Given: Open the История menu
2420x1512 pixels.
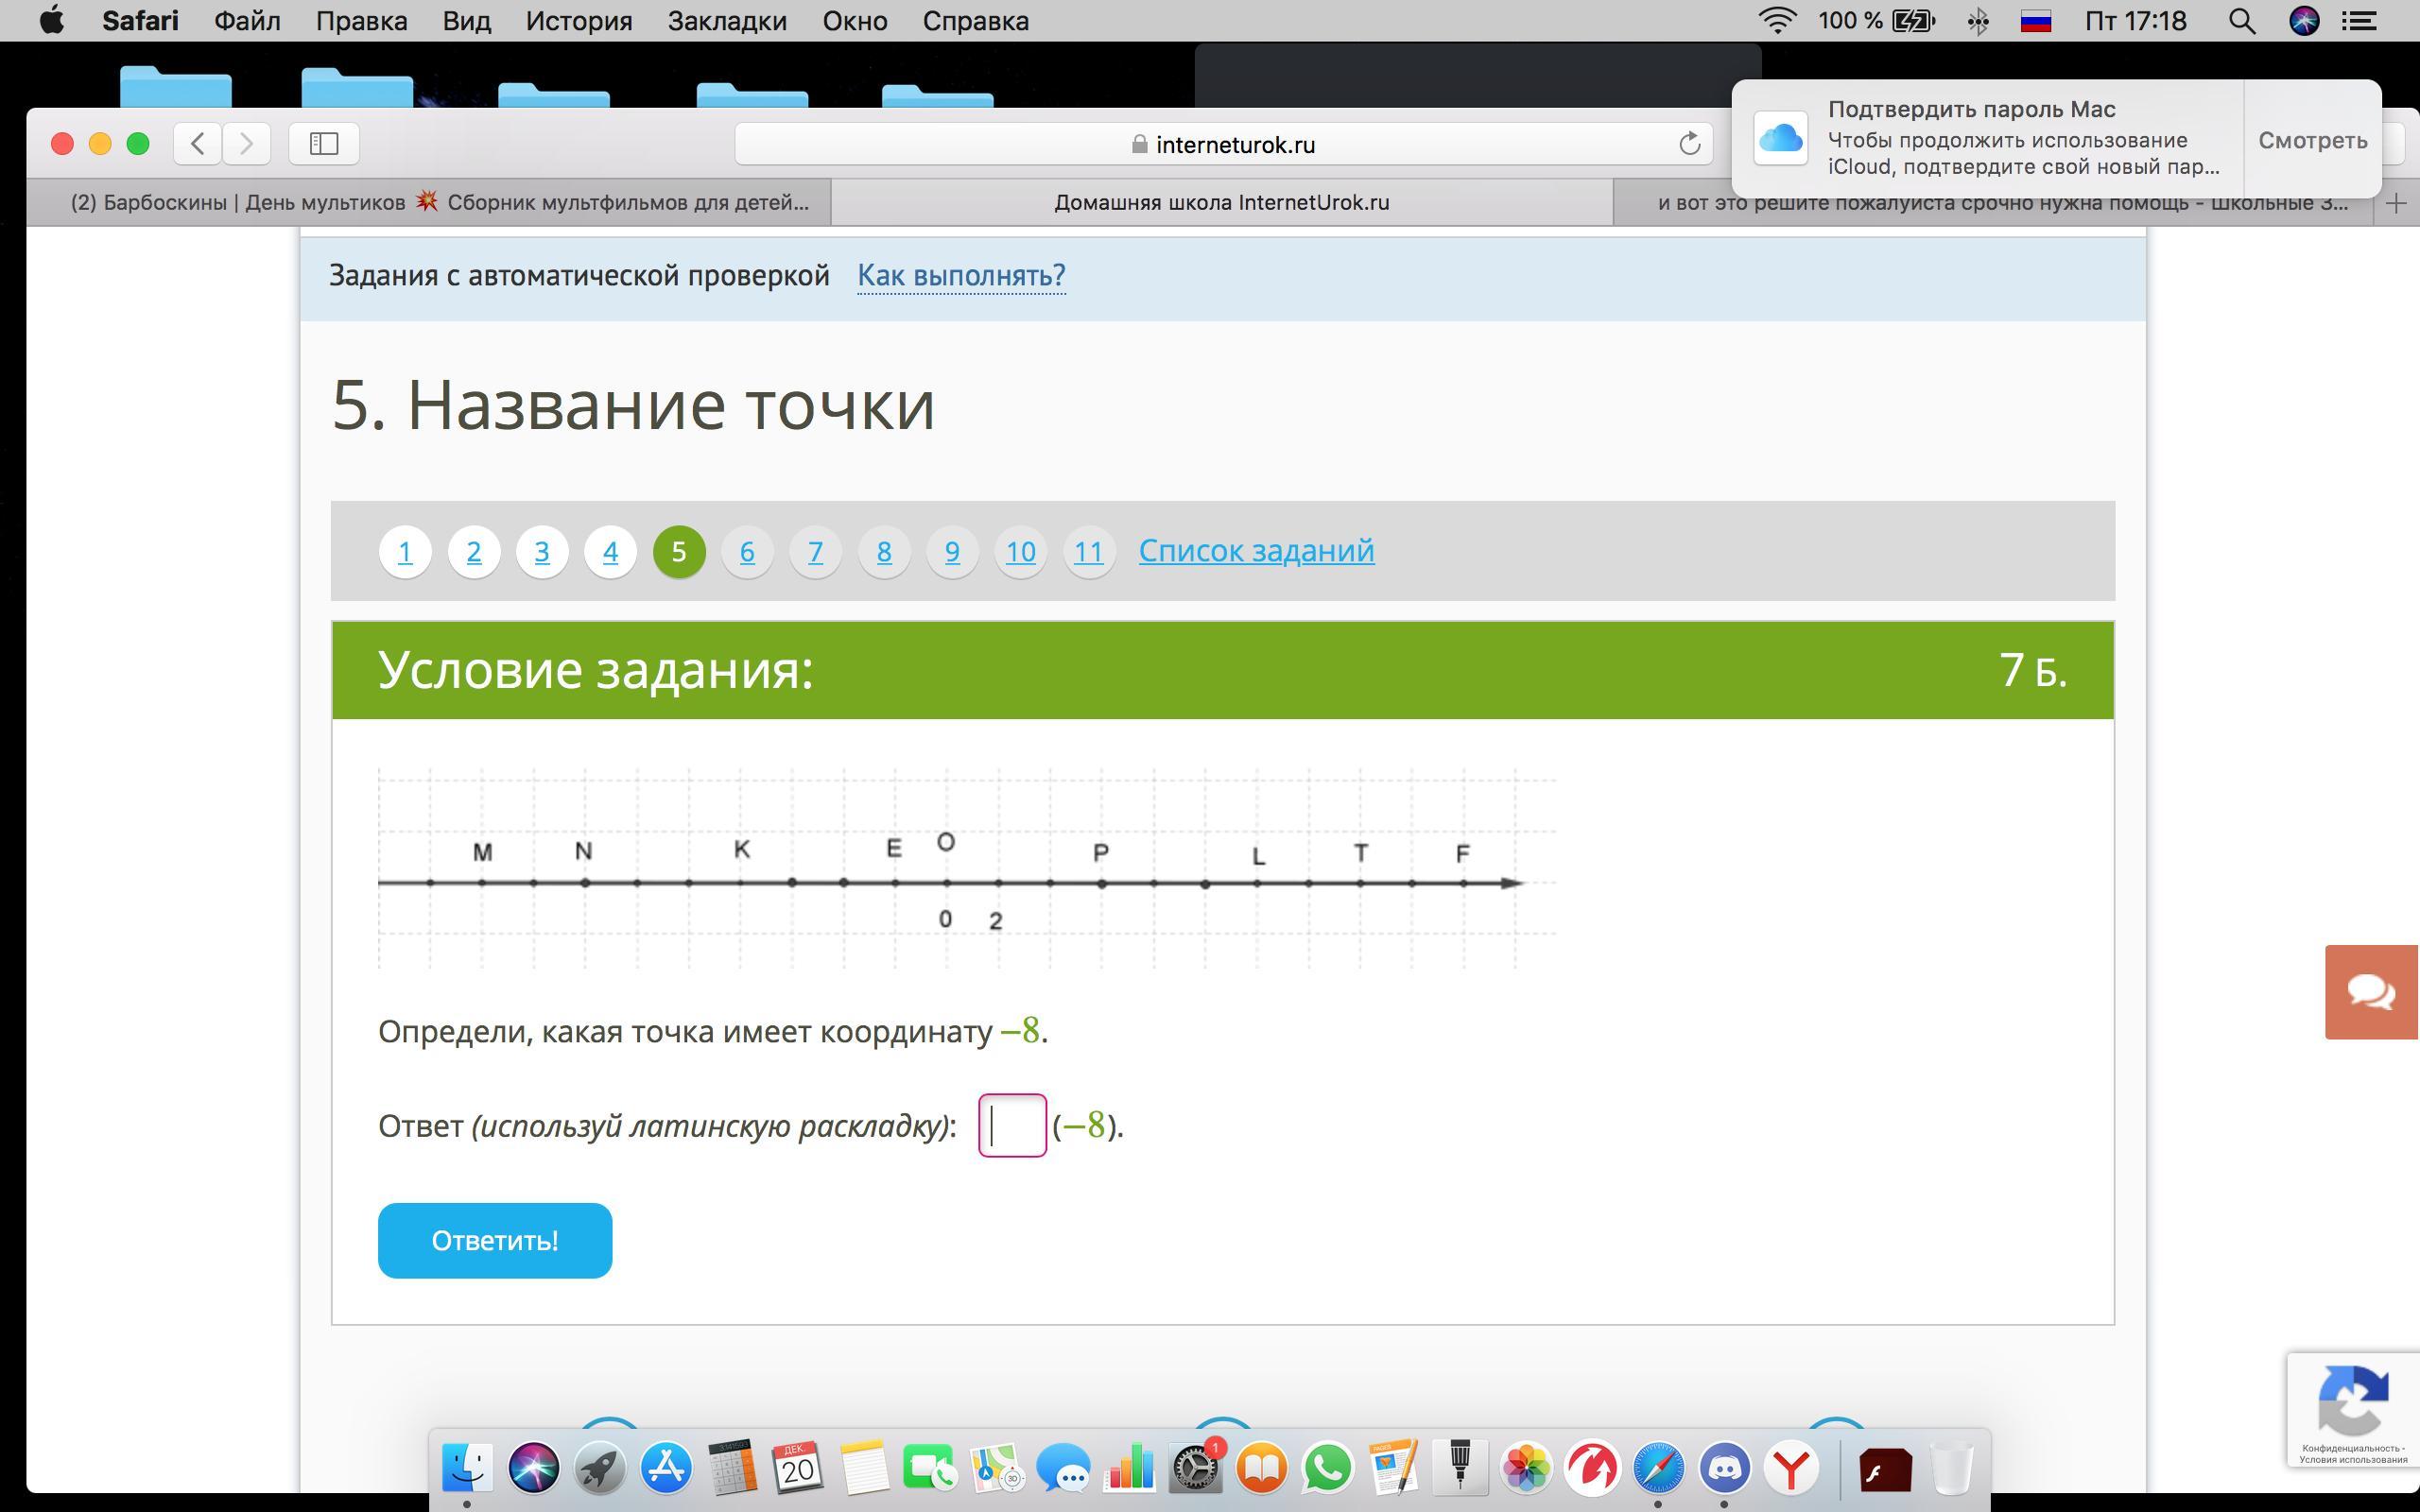Looking at the screenshot, I should coord(579,21).
